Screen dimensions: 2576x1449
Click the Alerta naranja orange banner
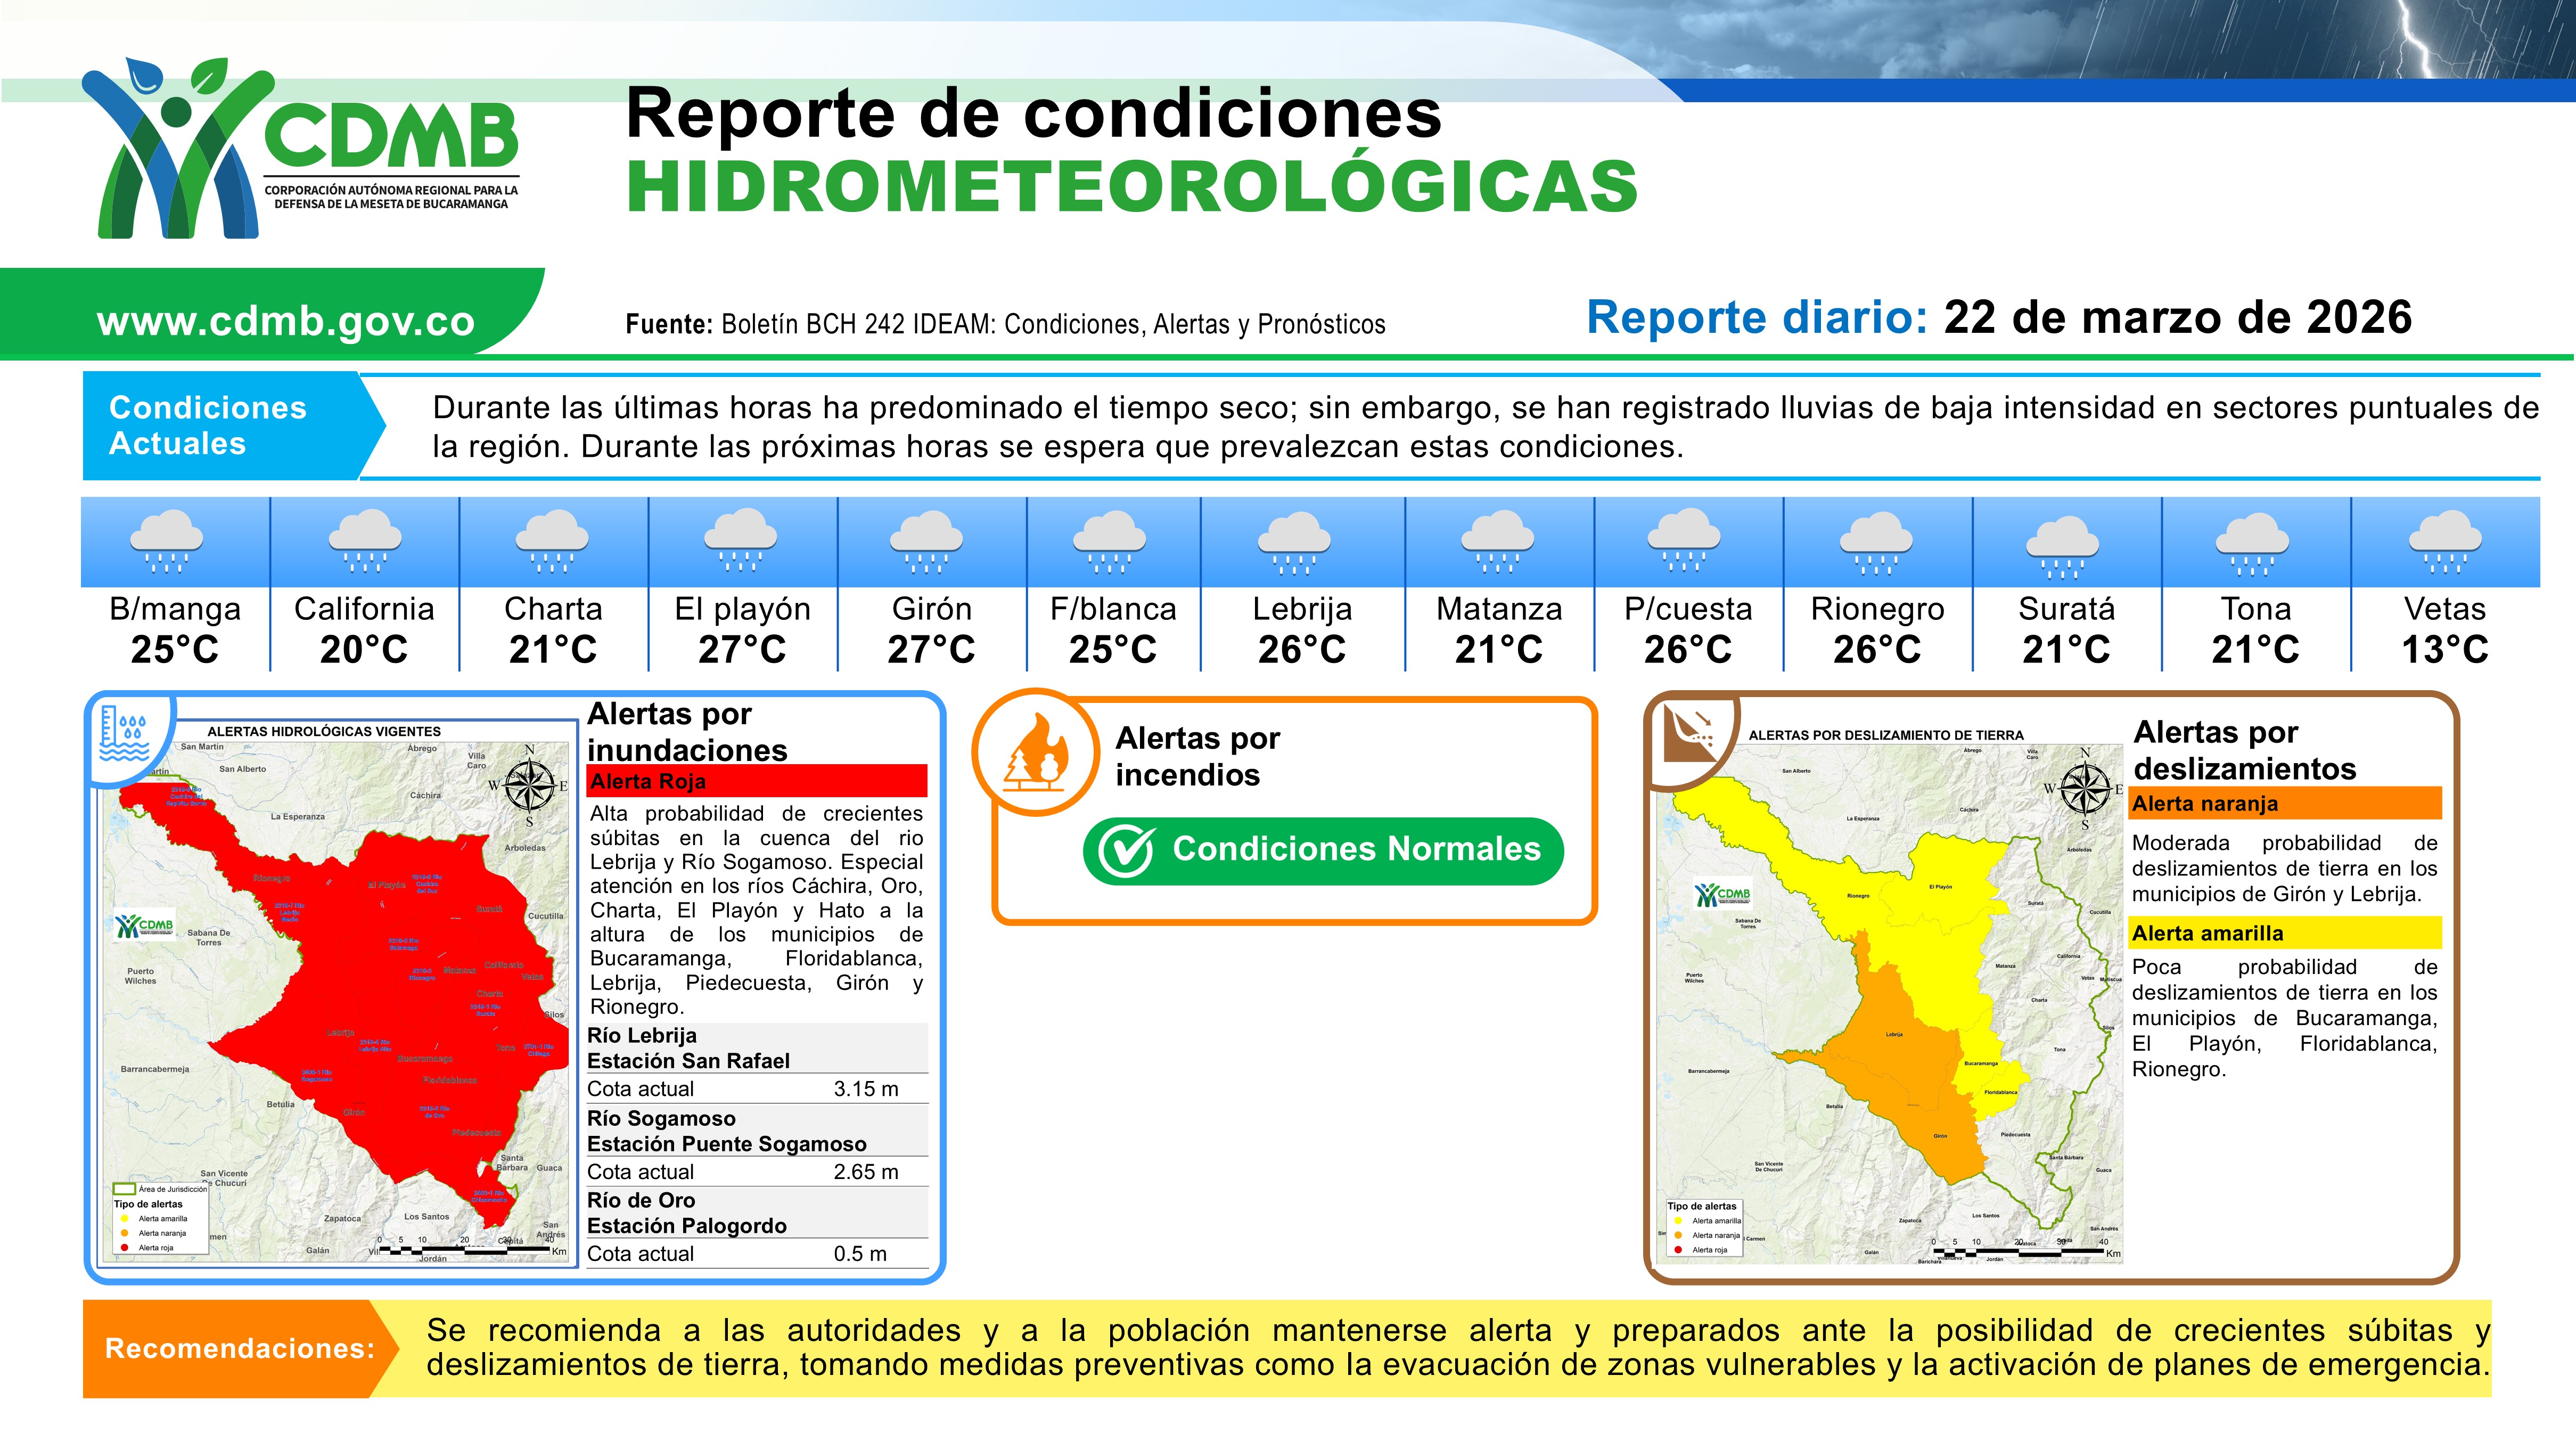pos(2285,803)
